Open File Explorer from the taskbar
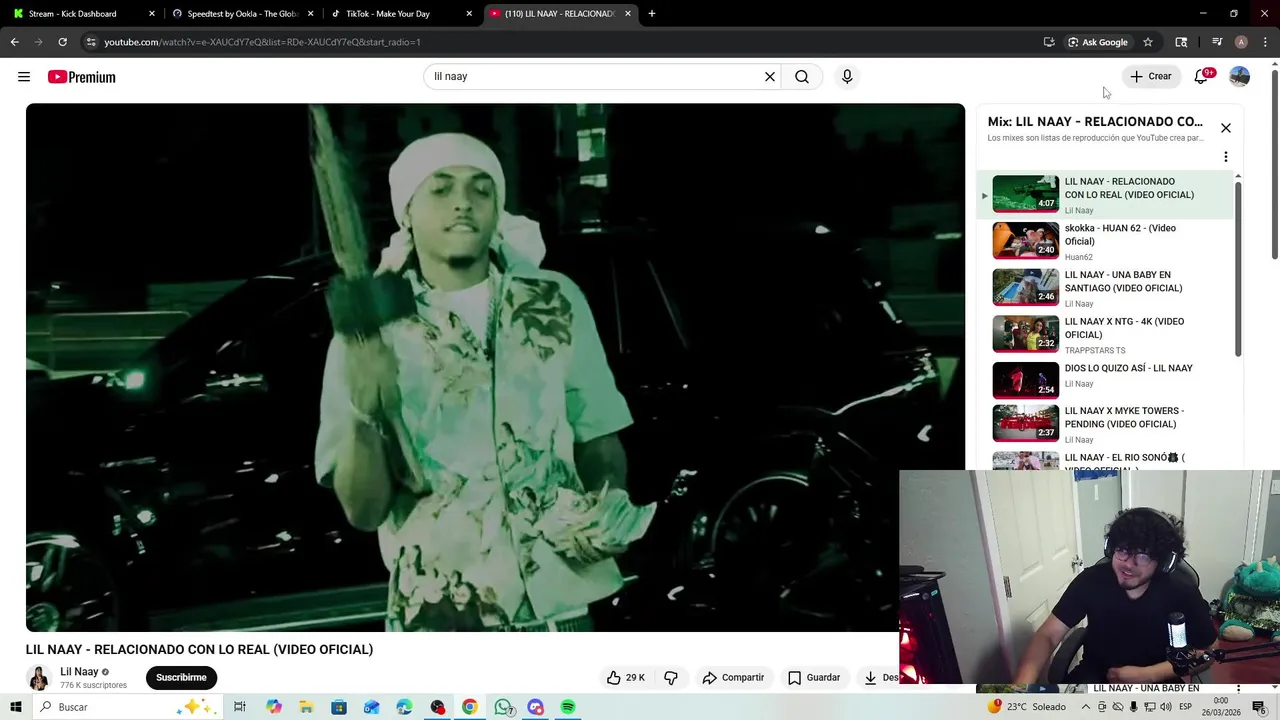This screenshot has width=1280, height=720. [306, 707]
